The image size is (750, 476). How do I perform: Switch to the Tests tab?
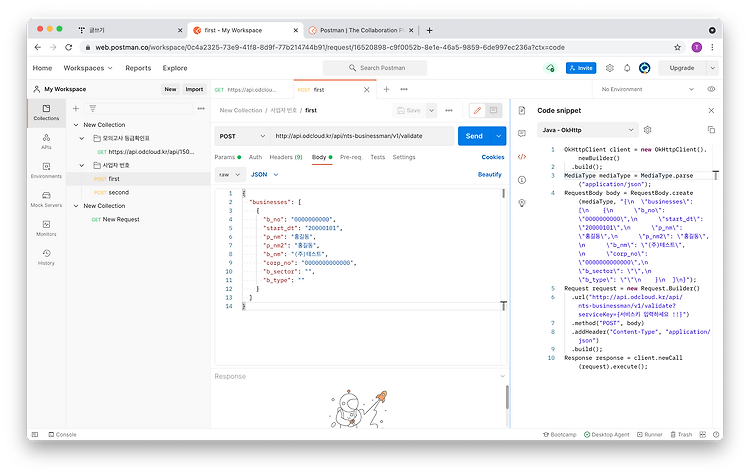[377, 157]
